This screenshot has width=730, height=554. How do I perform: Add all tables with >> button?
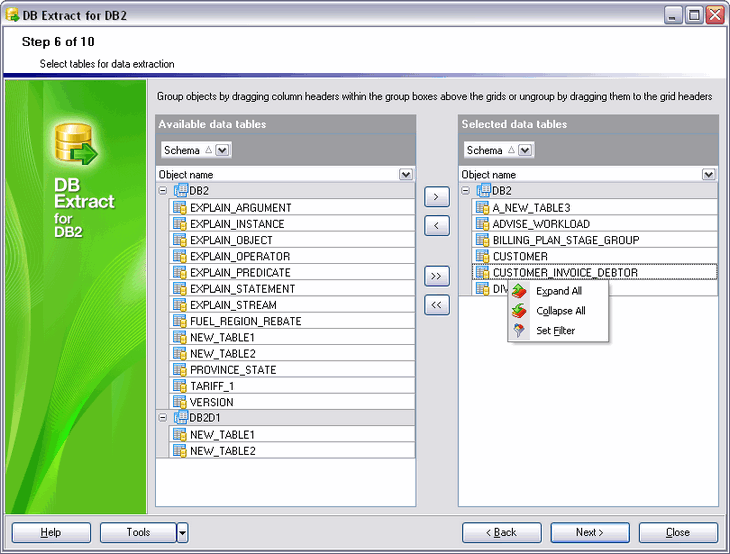tap(437, 276)
